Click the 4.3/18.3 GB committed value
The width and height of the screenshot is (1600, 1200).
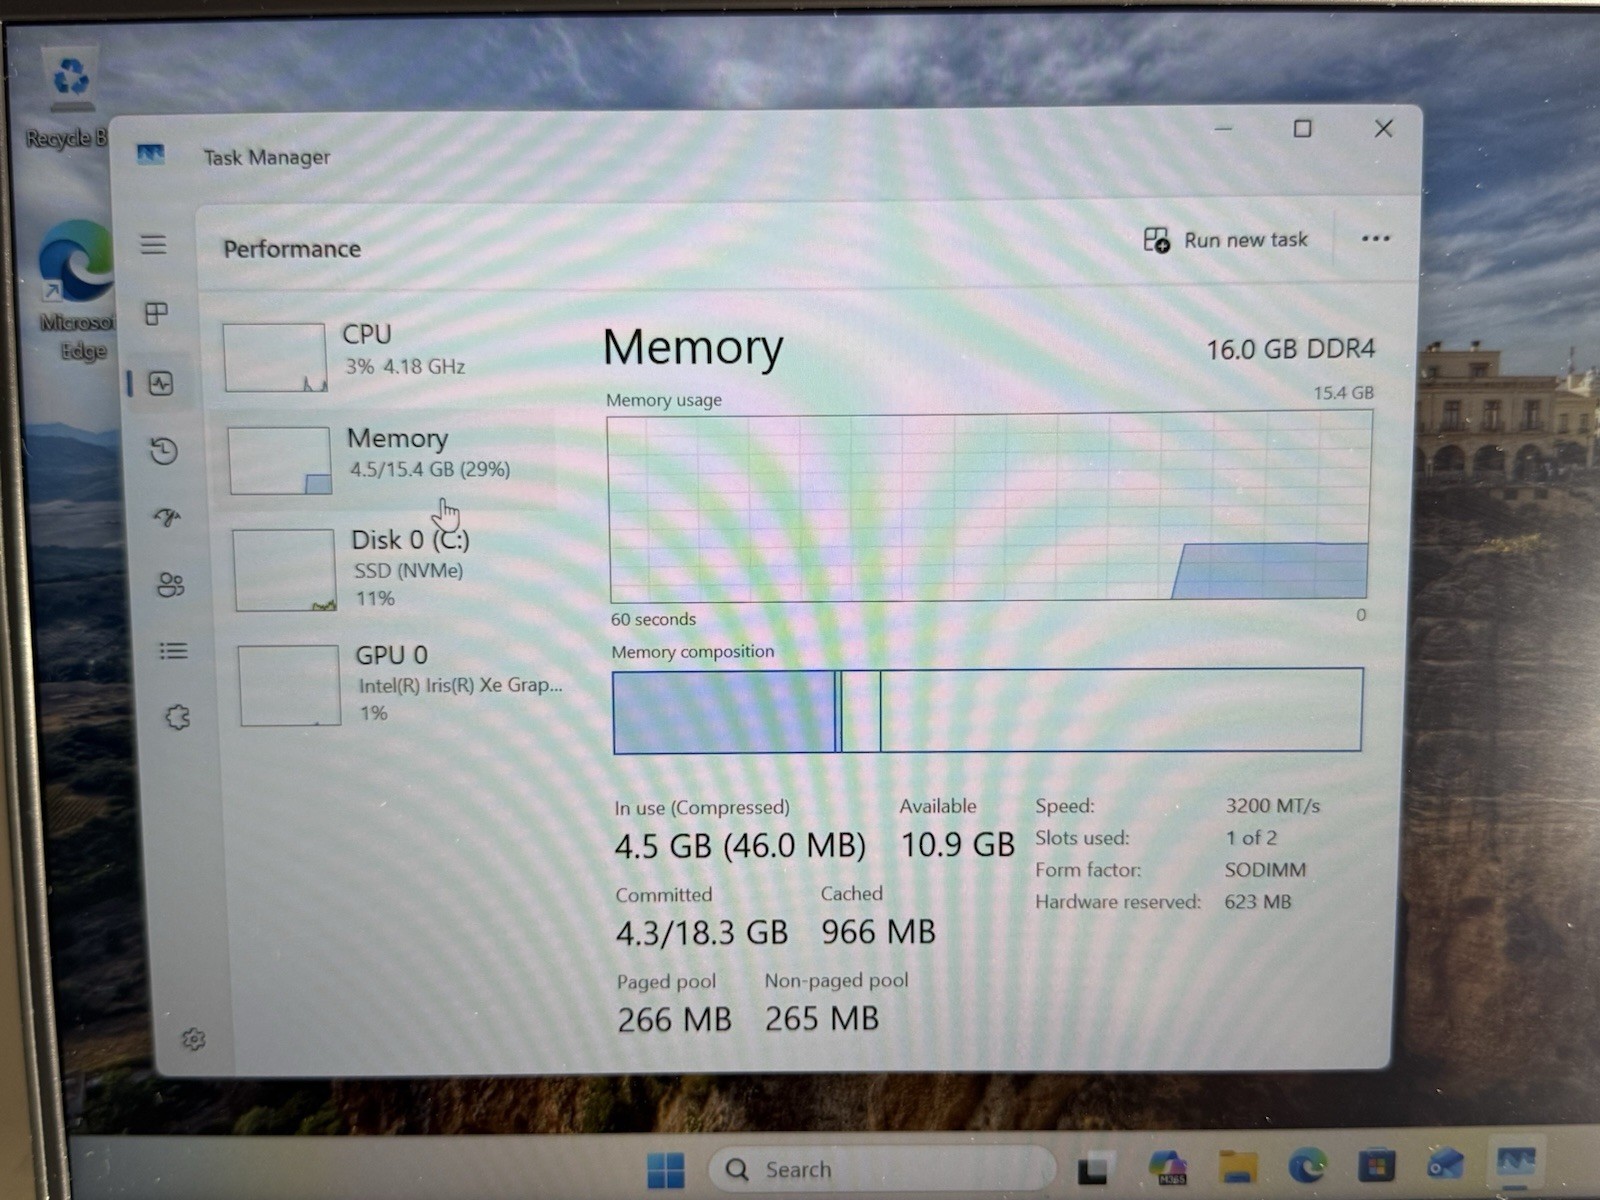(702, 933)
